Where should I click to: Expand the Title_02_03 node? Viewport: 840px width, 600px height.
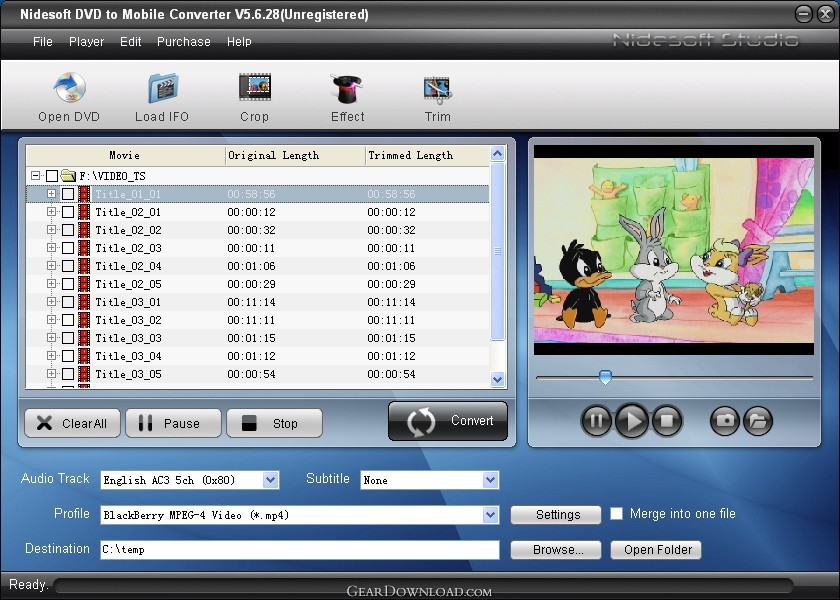51,248
